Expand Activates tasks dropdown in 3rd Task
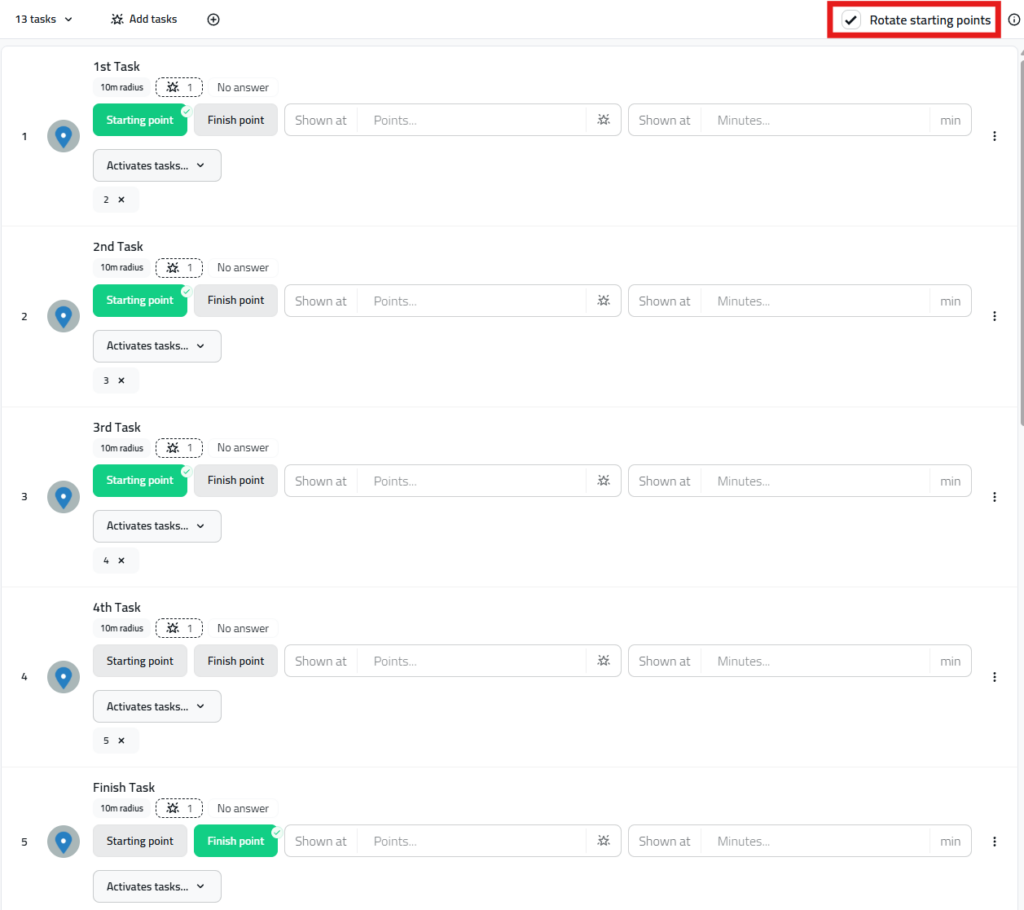1024x910 pixels. point(157,526)
